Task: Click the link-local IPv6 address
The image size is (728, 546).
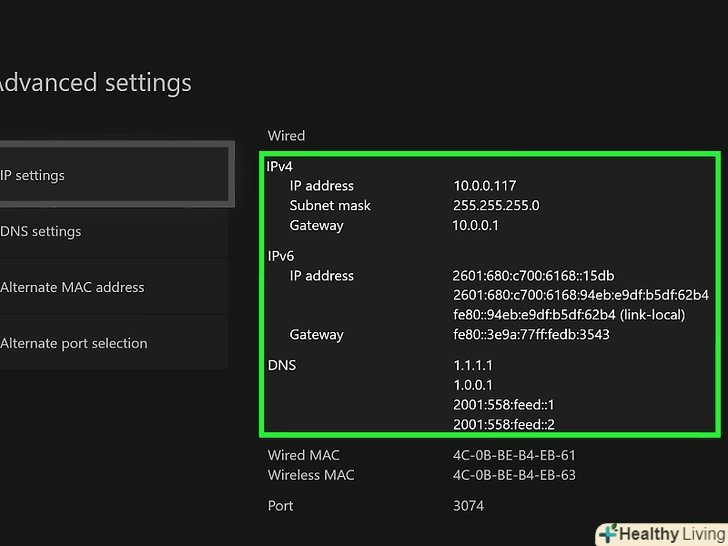Action: pos(568,315)
